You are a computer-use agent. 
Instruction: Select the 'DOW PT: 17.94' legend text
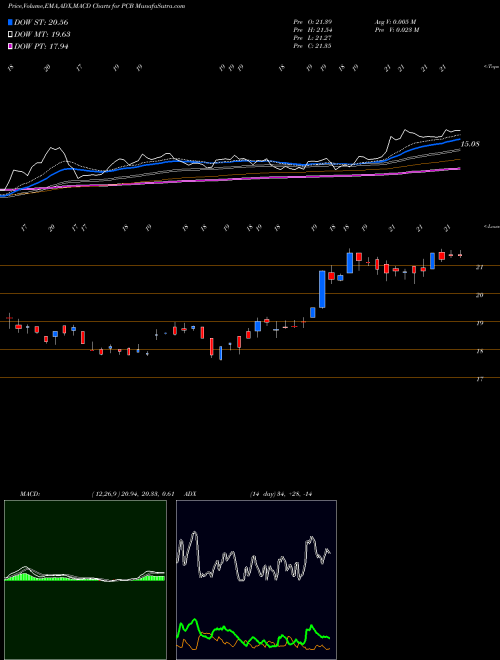41,46
